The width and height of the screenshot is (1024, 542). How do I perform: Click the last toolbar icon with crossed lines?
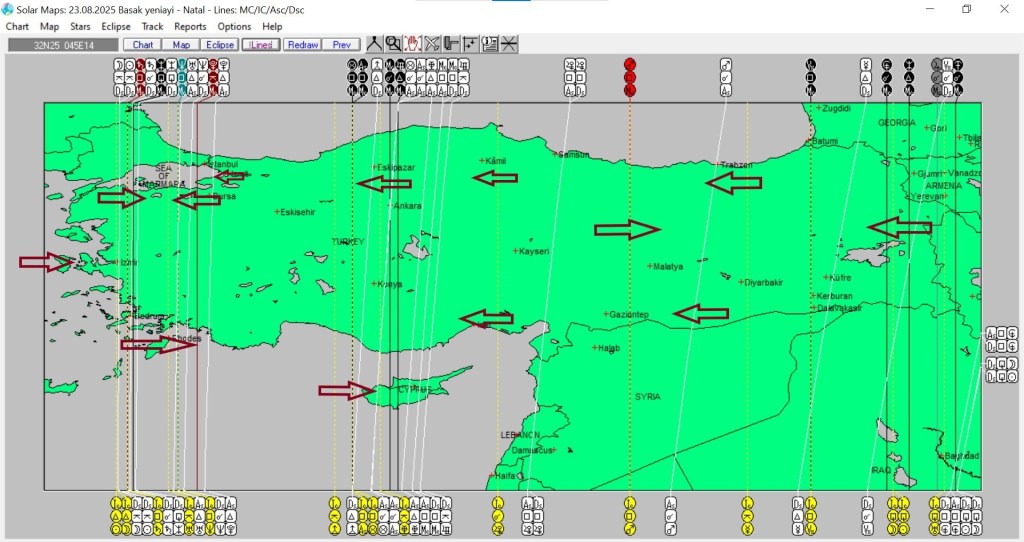pyautogui.click(x=509, y=44)
